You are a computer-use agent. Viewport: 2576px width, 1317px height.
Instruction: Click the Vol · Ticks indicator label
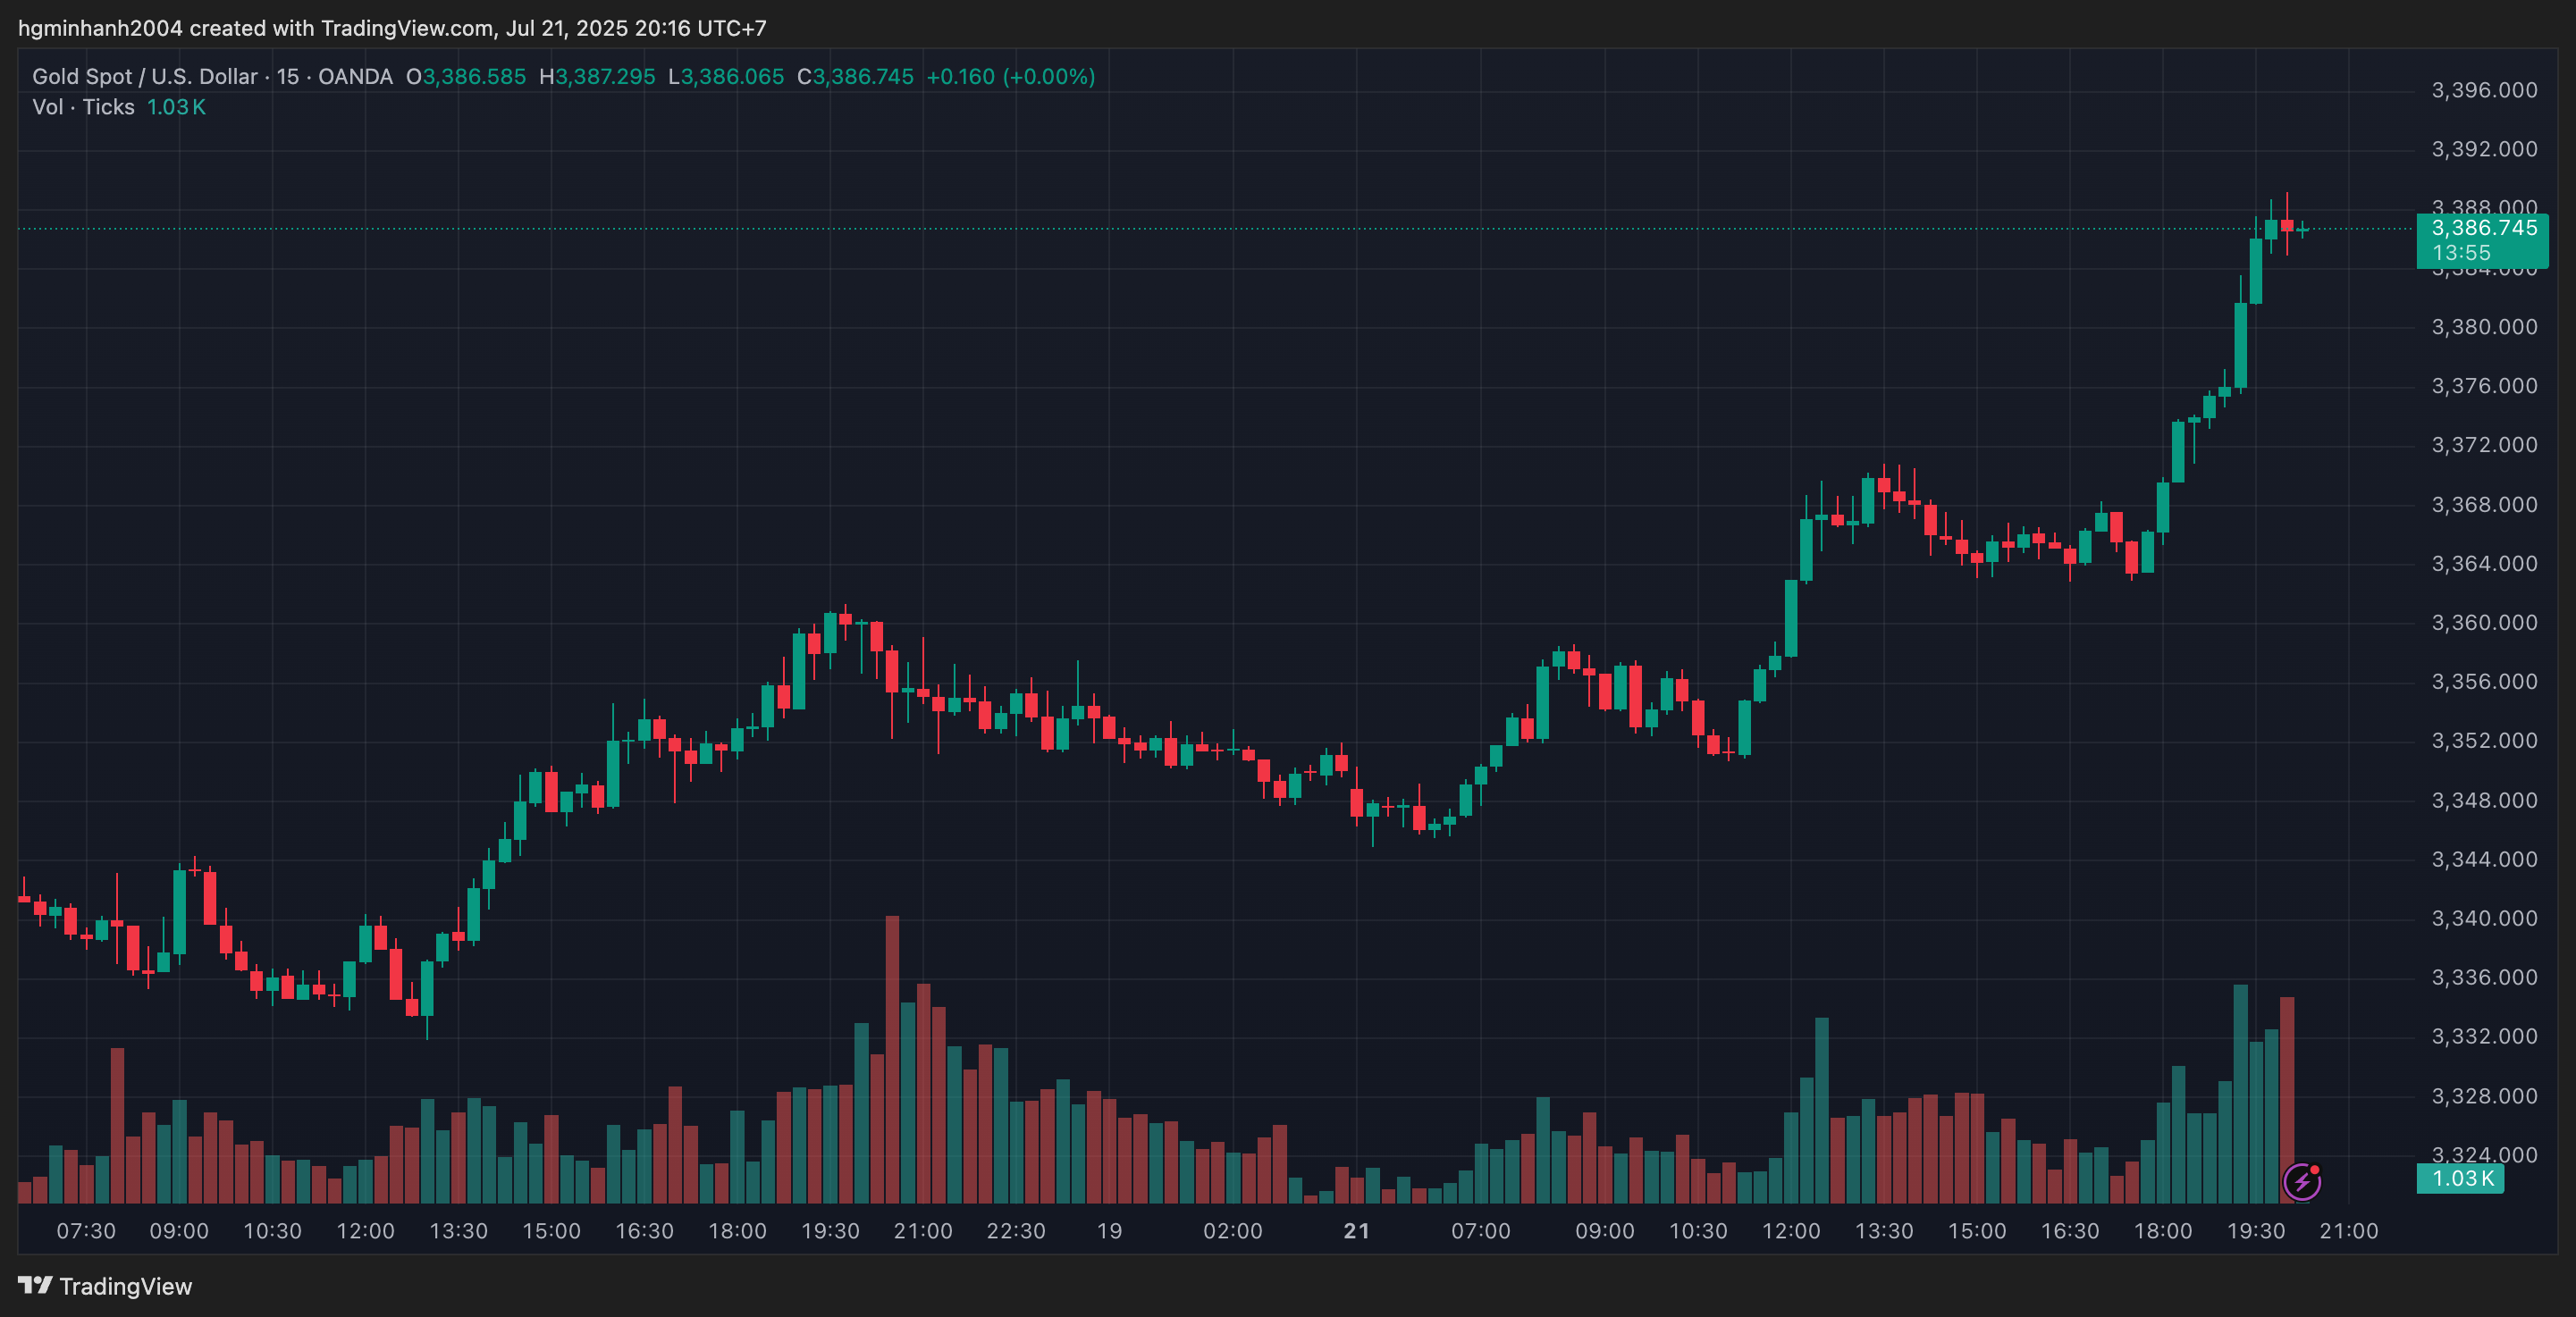click(83, 107)
